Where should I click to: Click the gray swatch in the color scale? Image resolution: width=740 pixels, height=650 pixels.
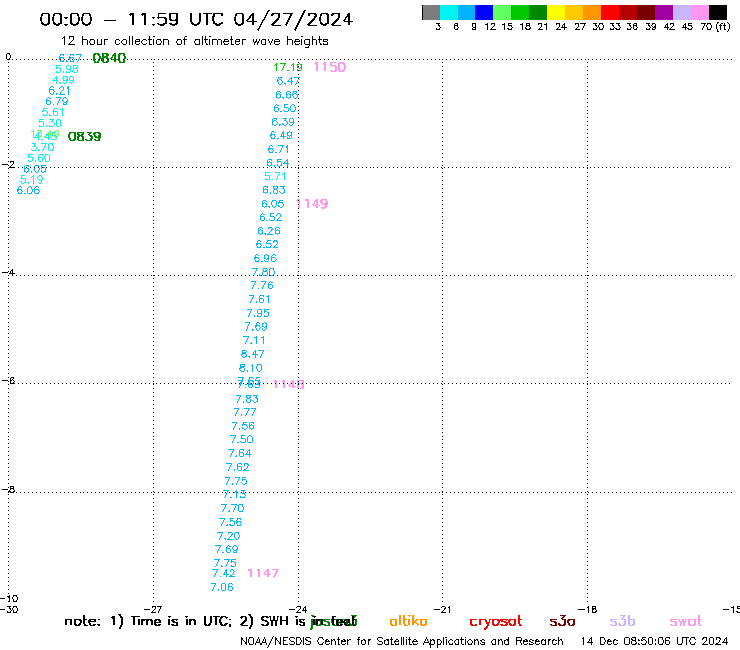click(x=431, y=12)
